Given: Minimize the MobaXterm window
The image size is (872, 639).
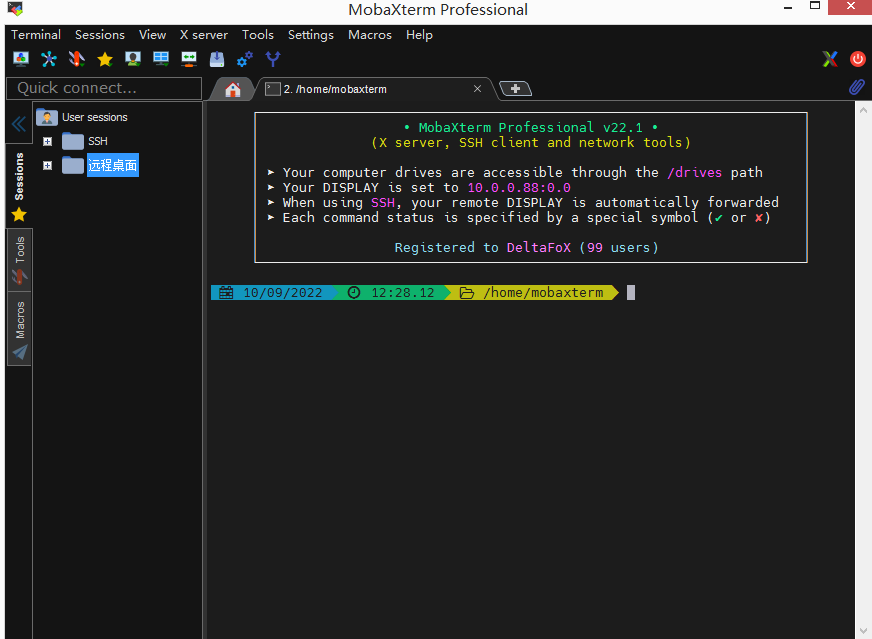Looking at the screenshot, I should [x=787, y=8].
